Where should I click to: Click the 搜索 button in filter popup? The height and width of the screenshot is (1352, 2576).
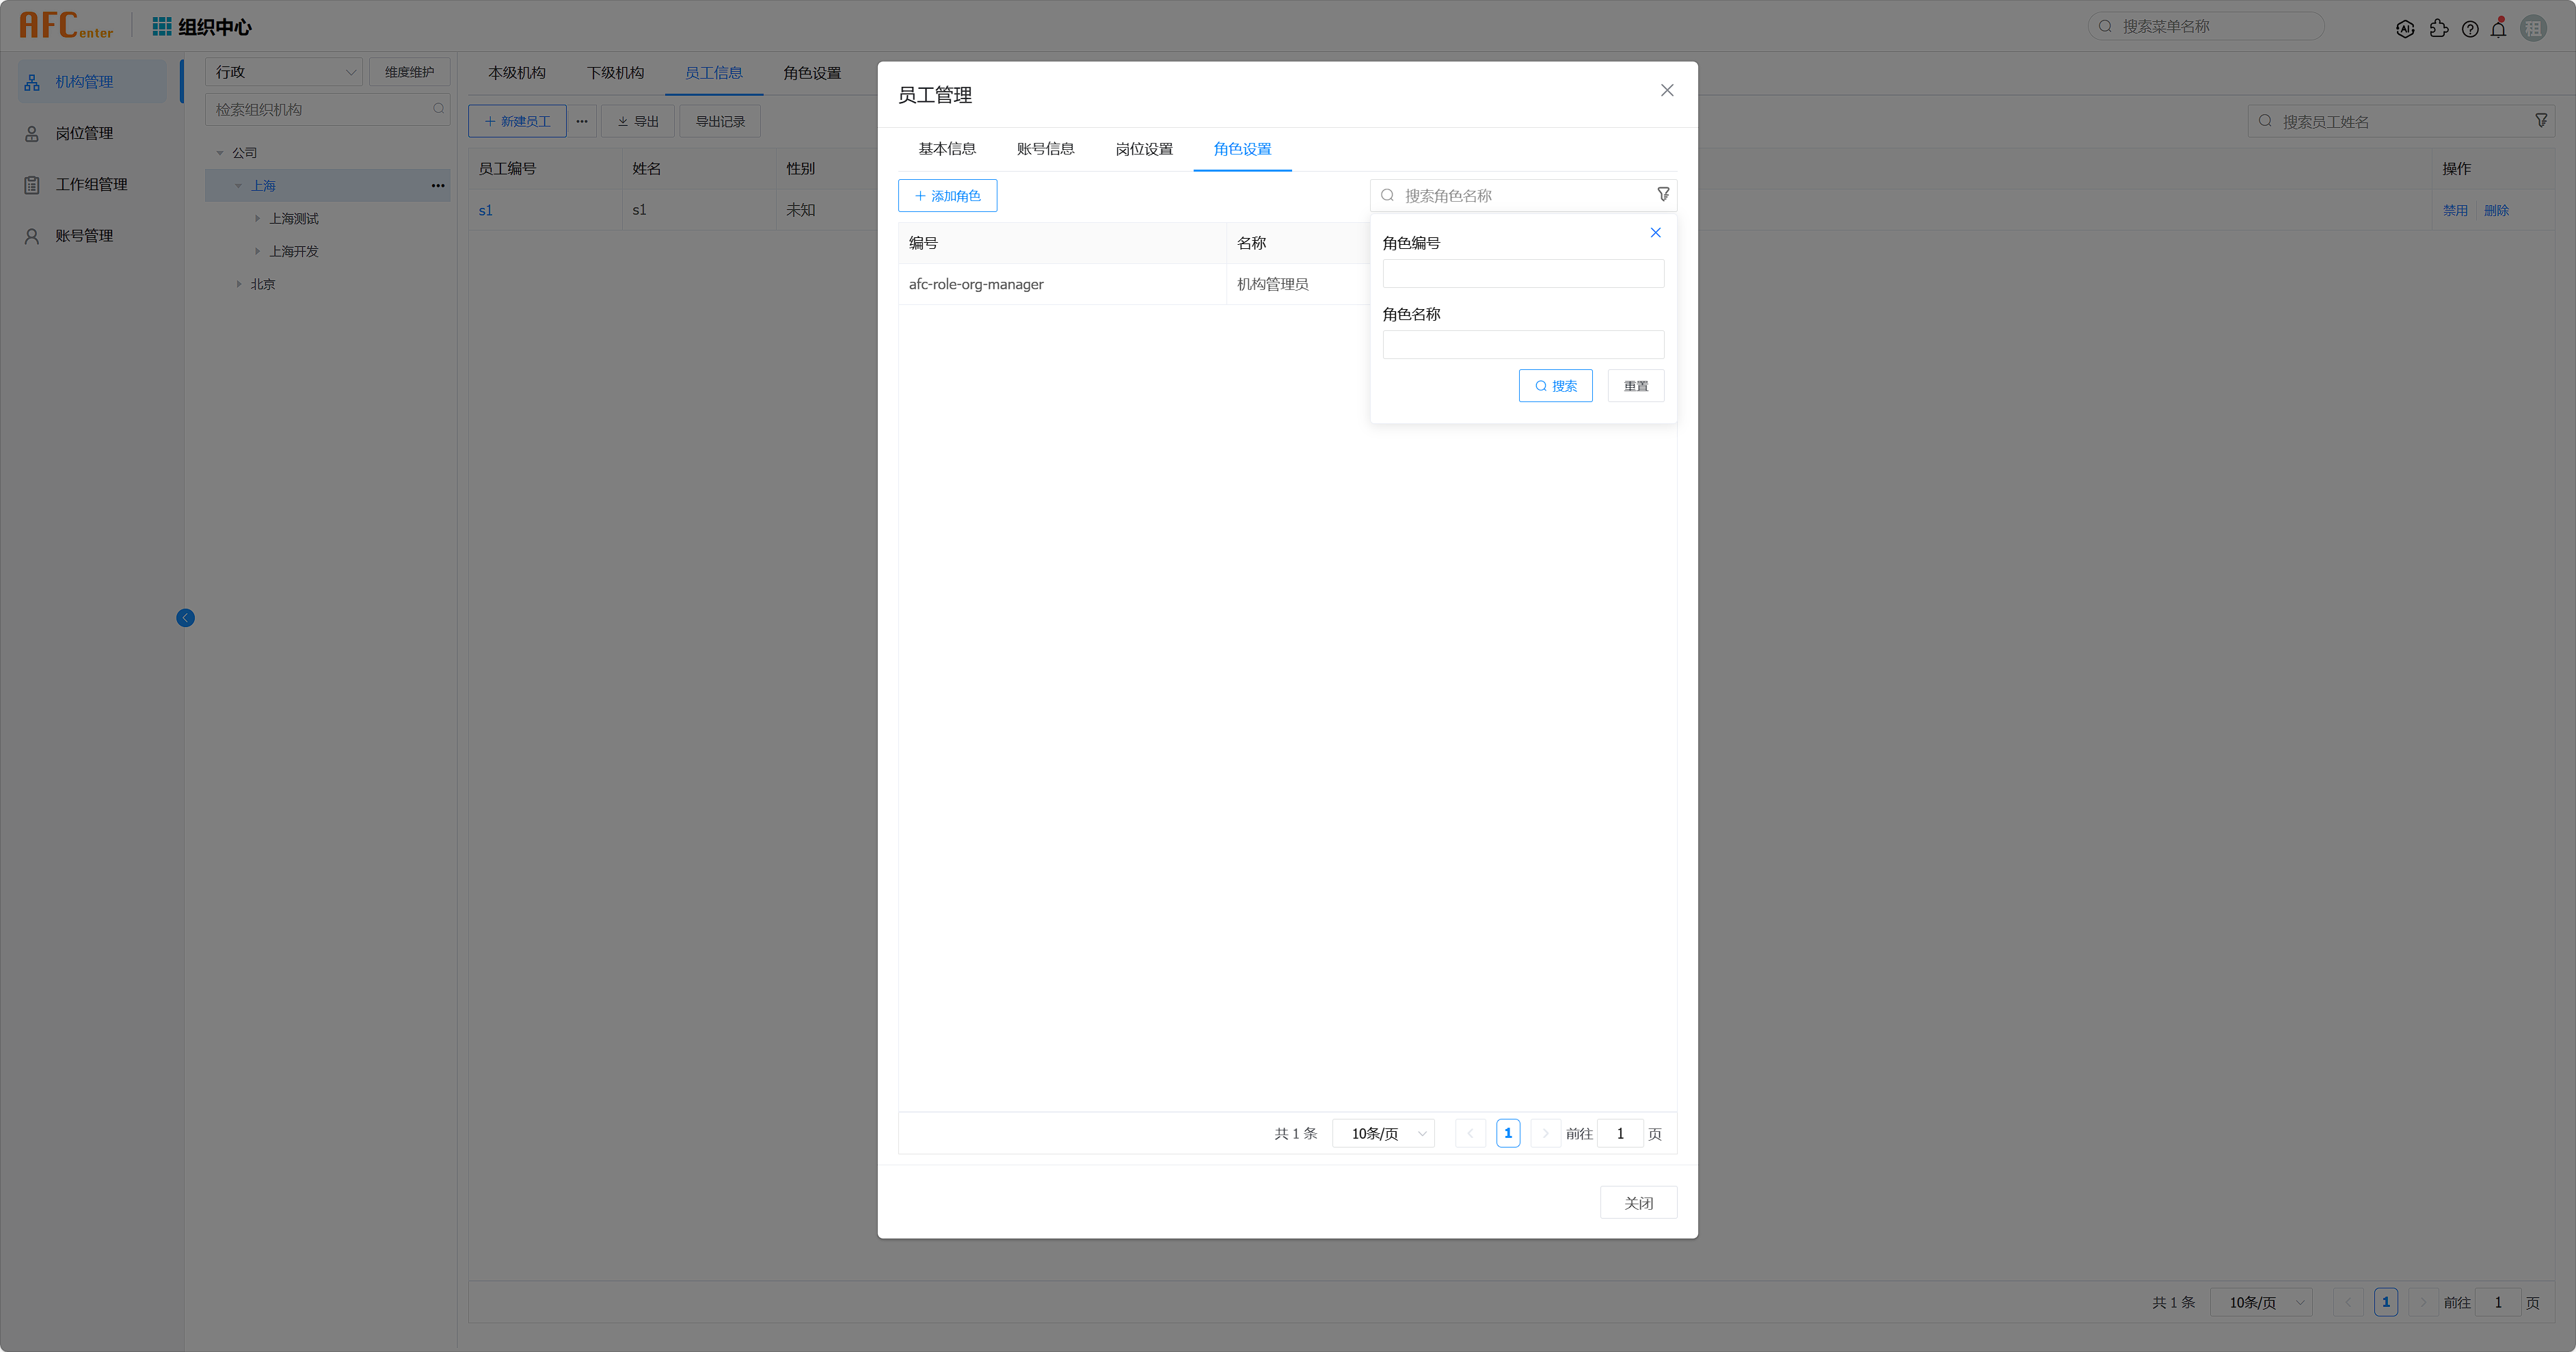pos(1555,386)
